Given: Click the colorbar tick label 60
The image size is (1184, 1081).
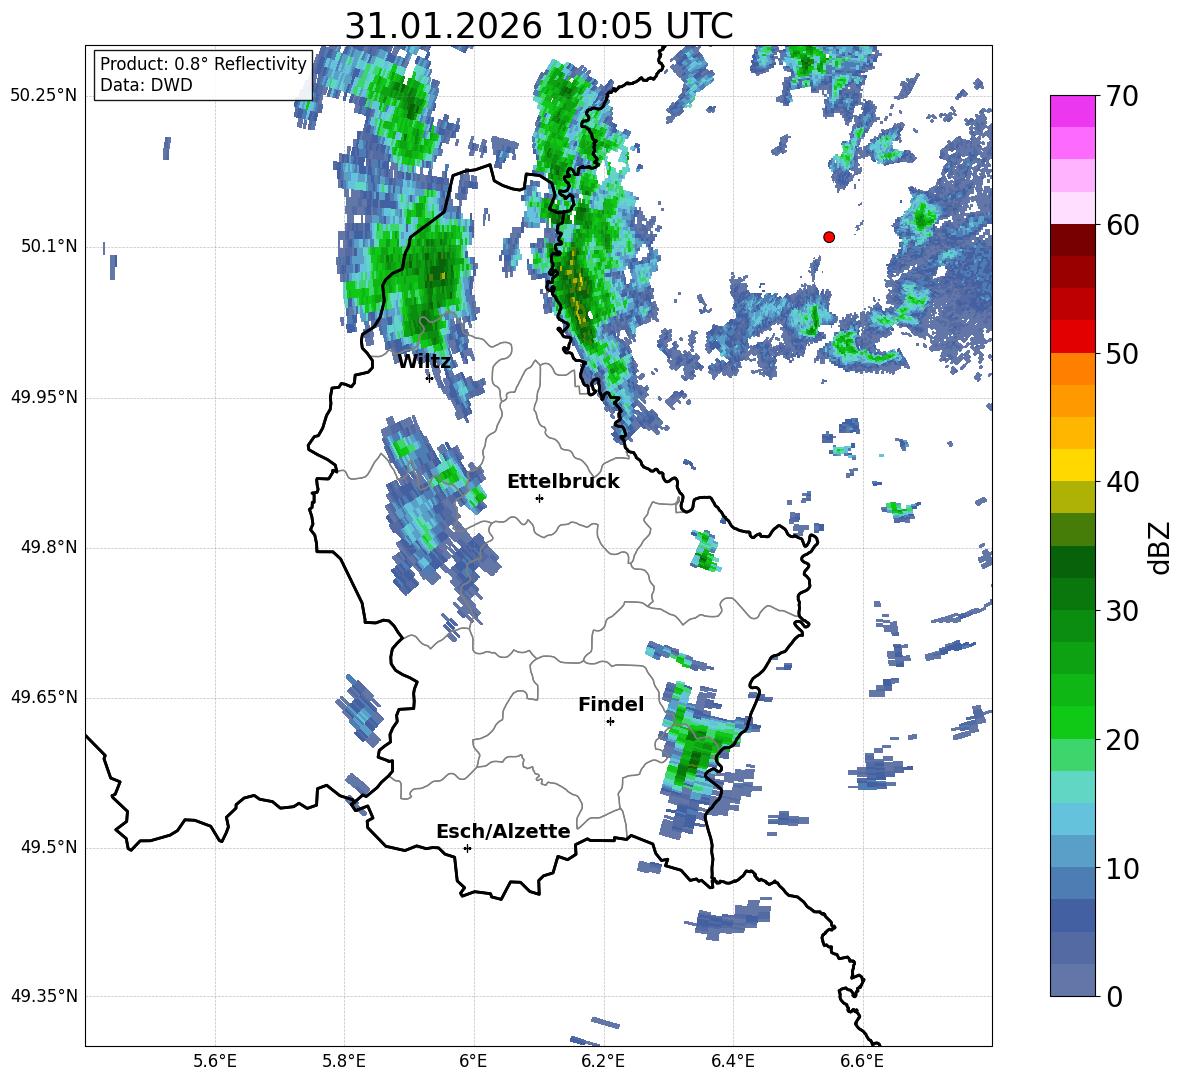Looking at the screenshot, I should coord(1122,225).
